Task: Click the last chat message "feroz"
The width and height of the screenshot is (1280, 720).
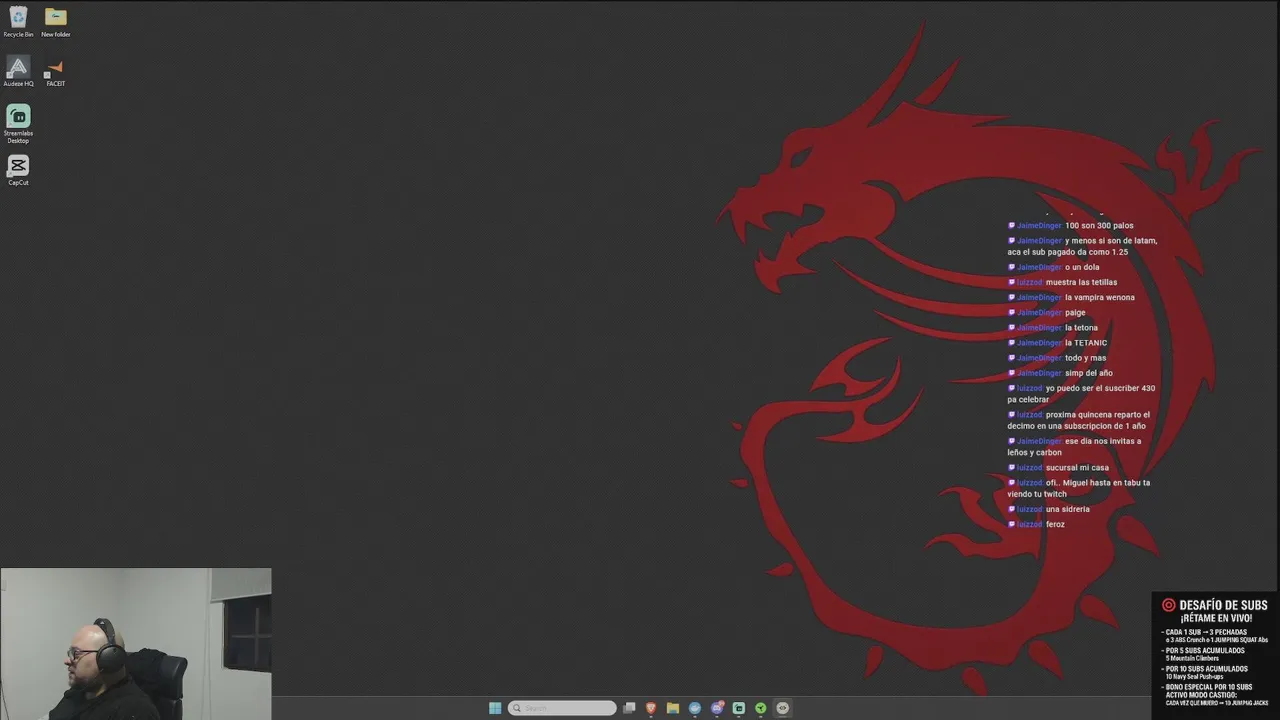Action: click(1055, 524)
